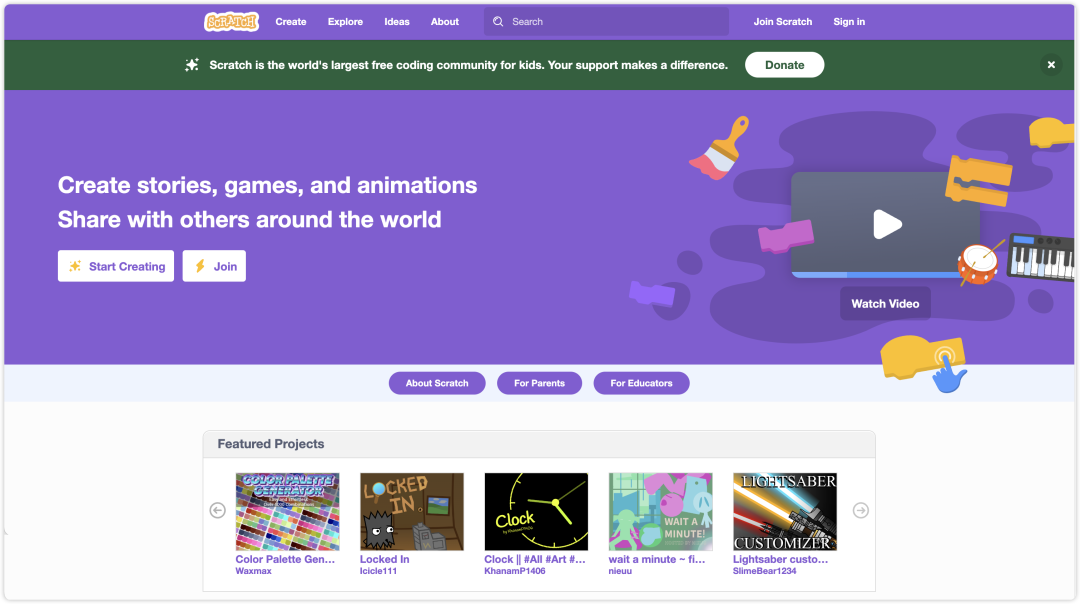Click the Donate button
1080x604 pixels.
point(785,65)
